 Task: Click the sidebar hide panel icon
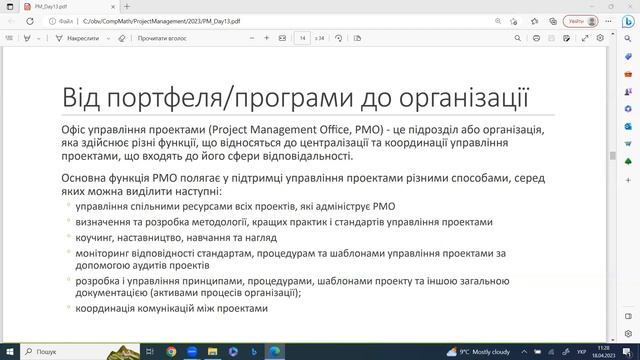(x=628, y=316)
